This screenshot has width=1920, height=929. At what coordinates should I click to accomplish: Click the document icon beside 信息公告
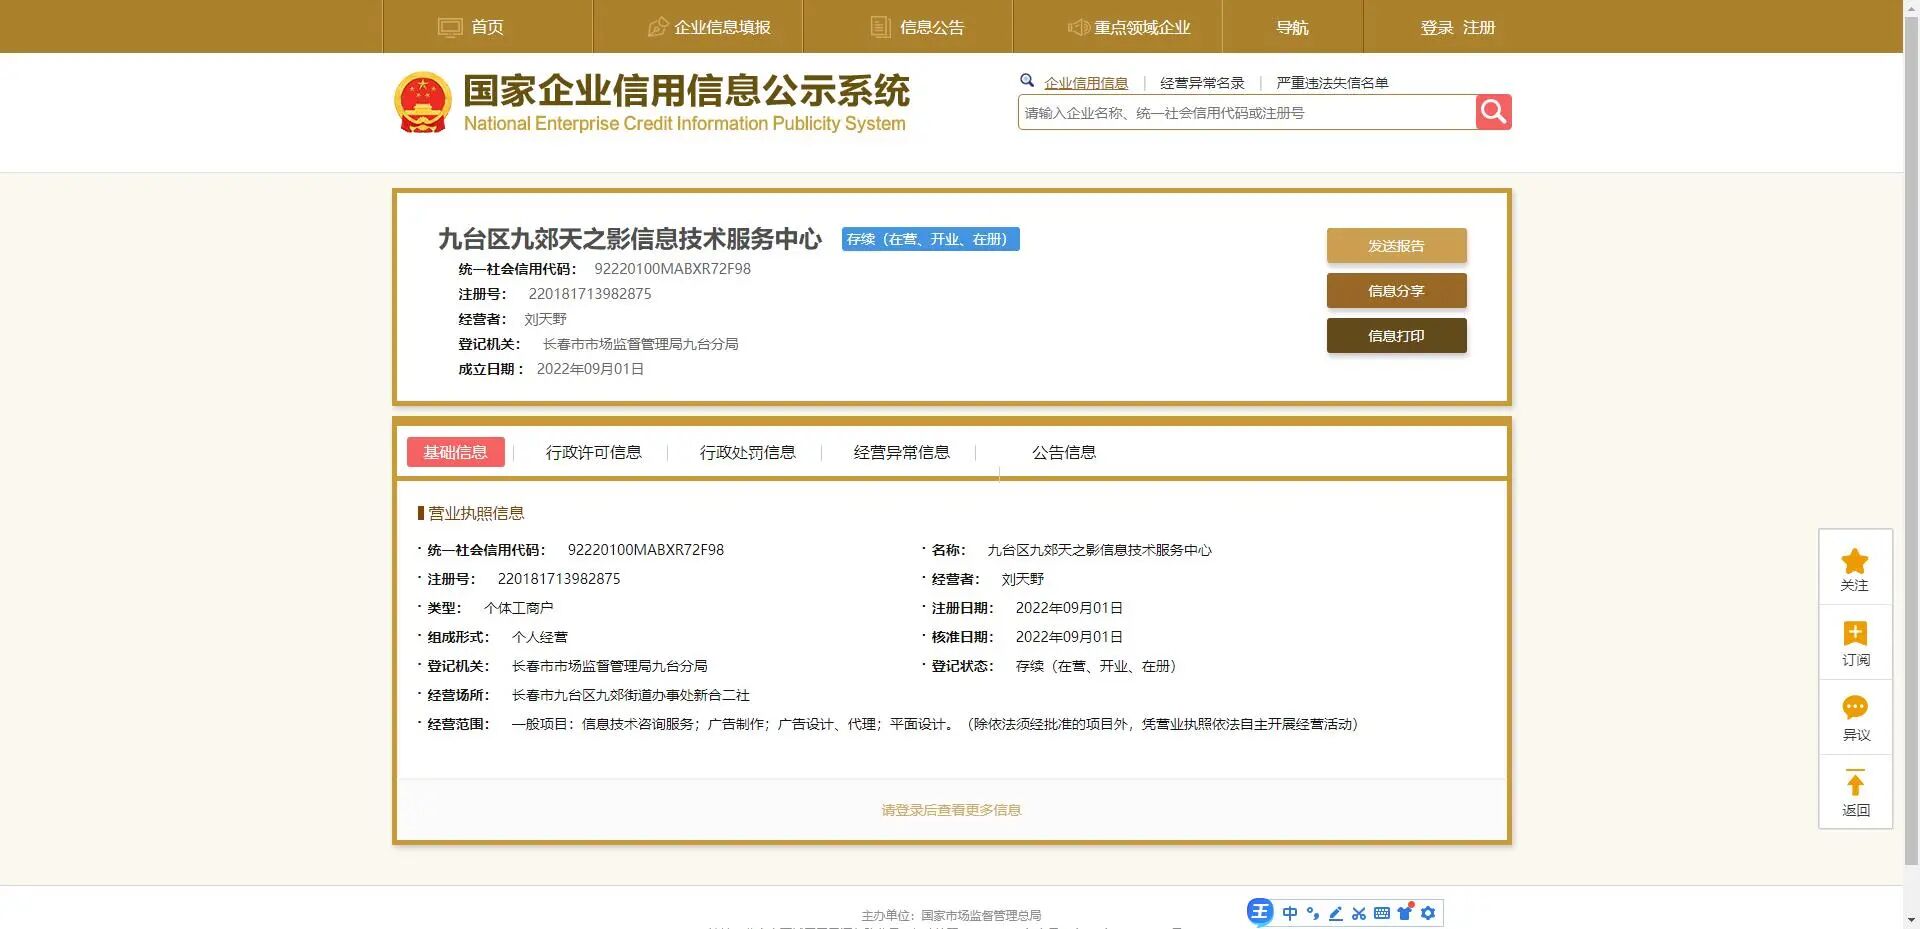pos(880,27)
